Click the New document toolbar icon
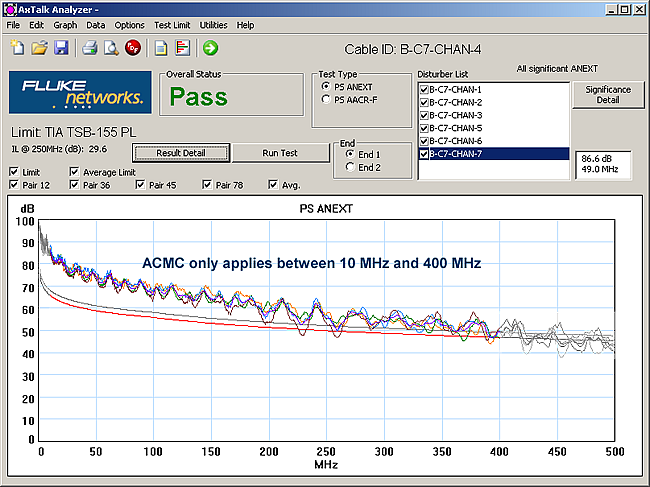The height and width of the screenshot is (487, 650). (17, 48)
